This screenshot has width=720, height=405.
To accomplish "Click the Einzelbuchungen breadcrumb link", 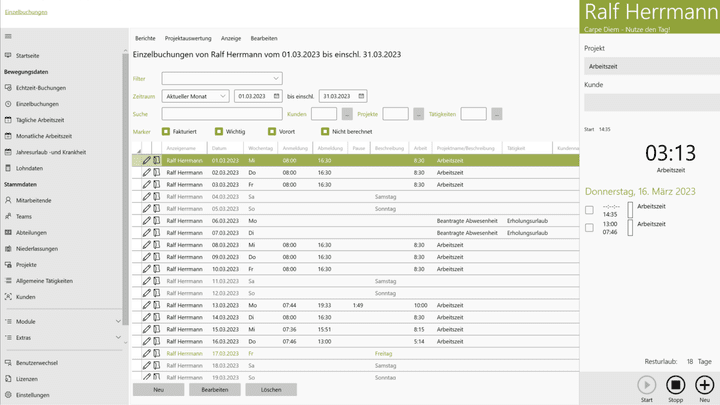I will pos(26,12).
